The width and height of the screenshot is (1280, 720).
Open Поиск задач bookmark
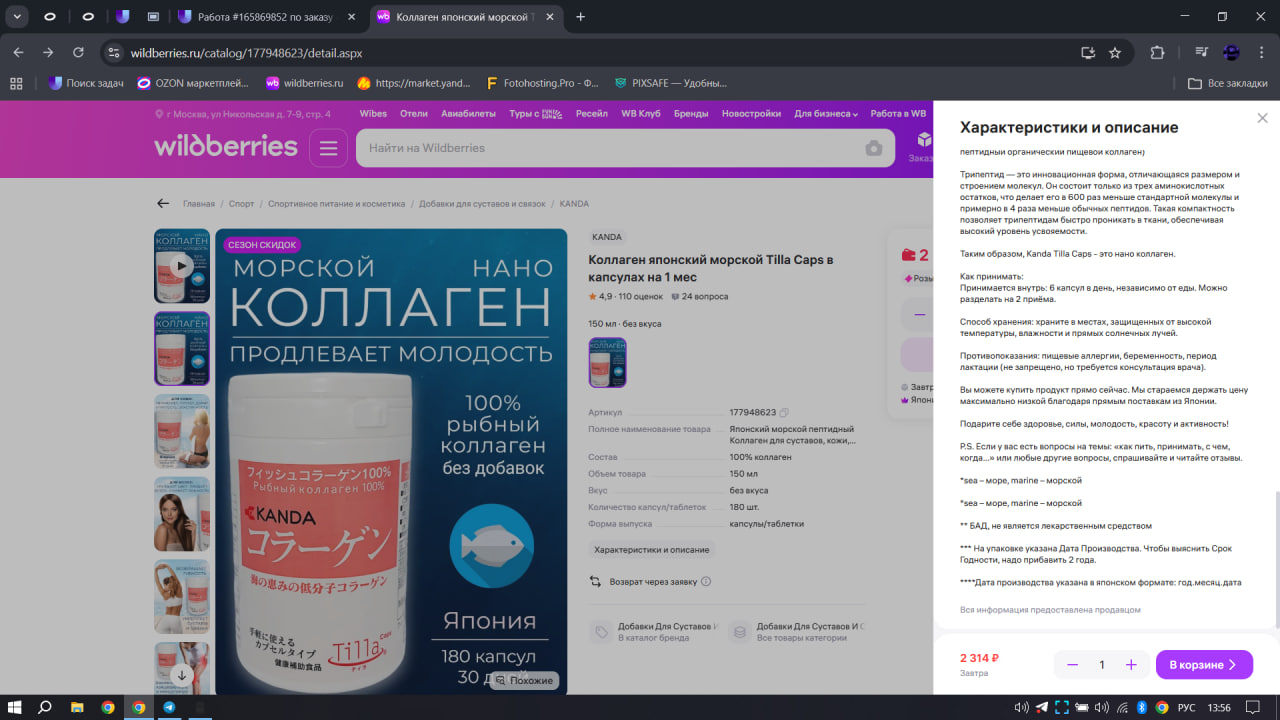click(x=86, y=83)
